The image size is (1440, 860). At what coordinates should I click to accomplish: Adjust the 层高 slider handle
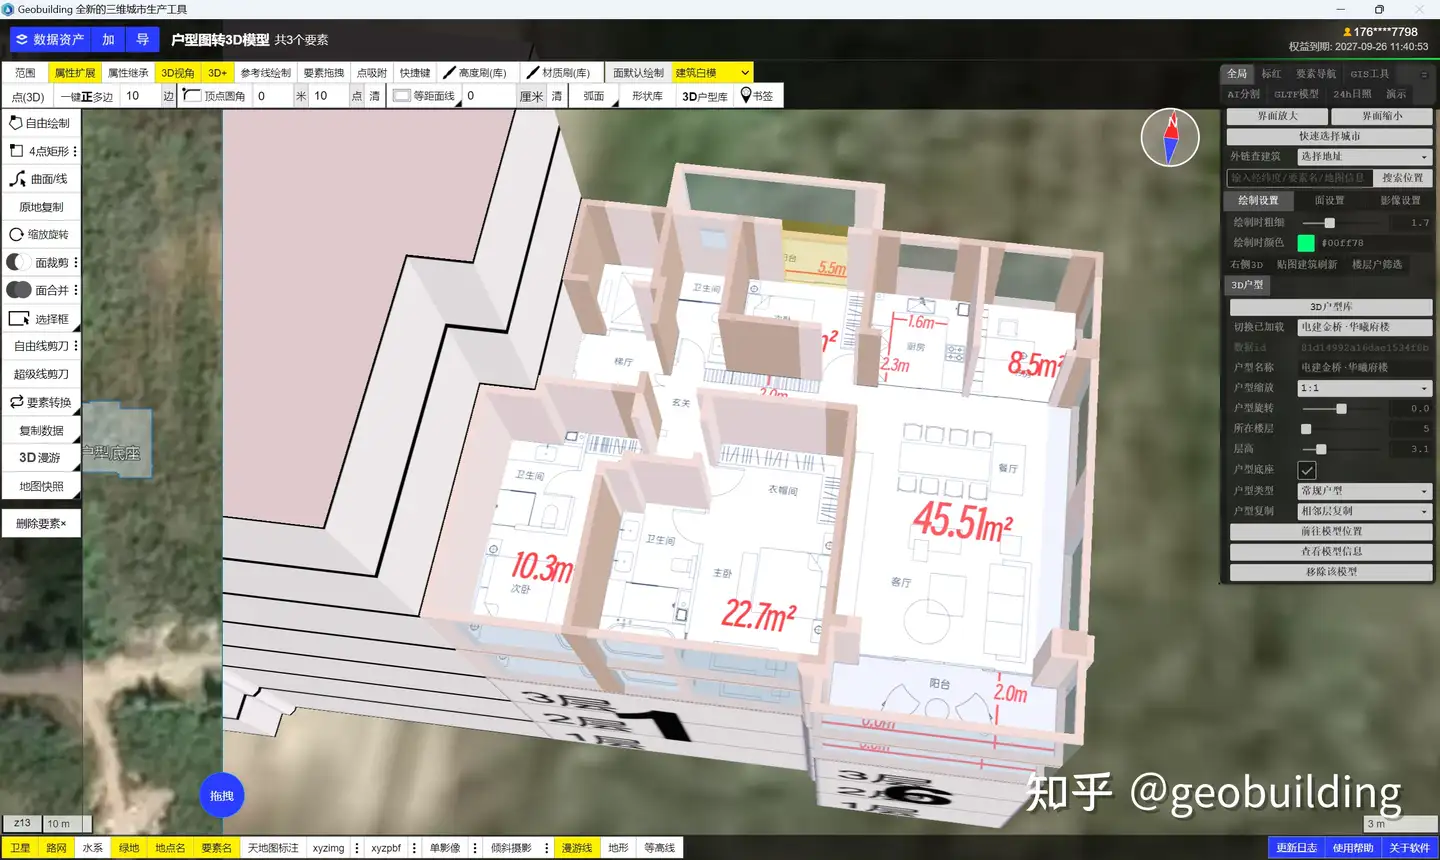click(x=1321, y=450)
